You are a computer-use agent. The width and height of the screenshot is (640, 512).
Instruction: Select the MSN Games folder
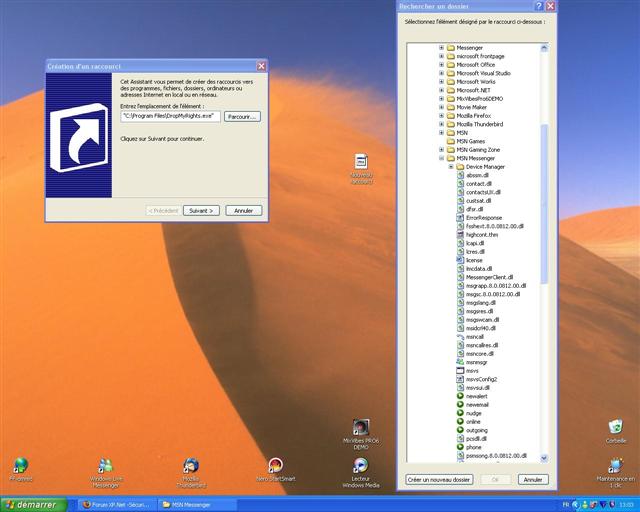[x=469, y=141]
